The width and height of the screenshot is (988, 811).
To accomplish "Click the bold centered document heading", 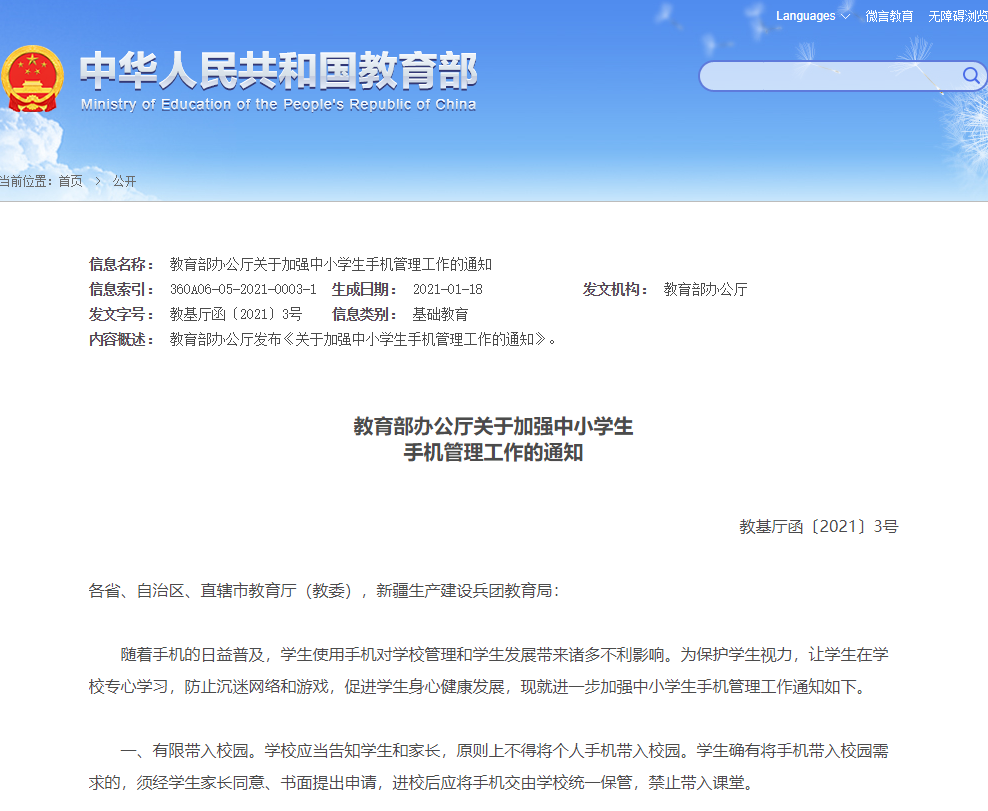I will (x=493, y=440).
